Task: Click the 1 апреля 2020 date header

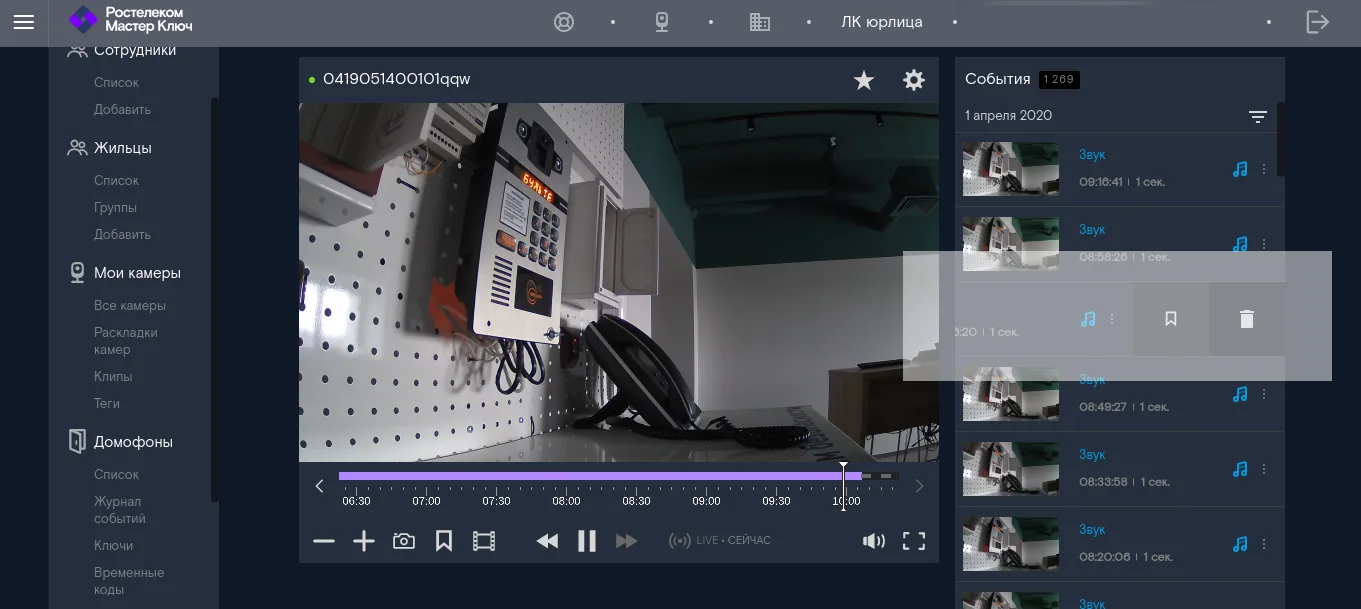Action: (1008, 116)
